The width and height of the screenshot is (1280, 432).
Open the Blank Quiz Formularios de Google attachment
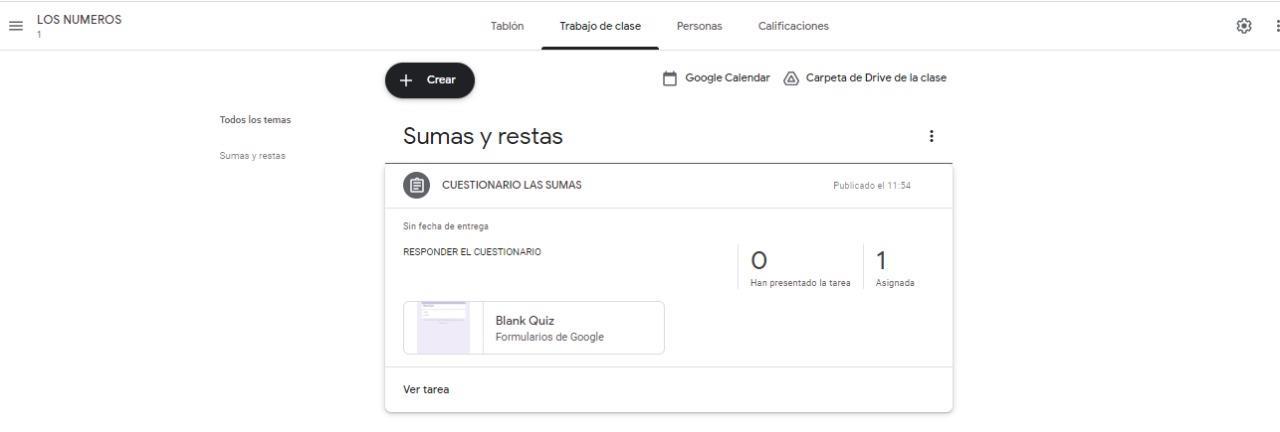pyautogui.click(x=534, y=328)
